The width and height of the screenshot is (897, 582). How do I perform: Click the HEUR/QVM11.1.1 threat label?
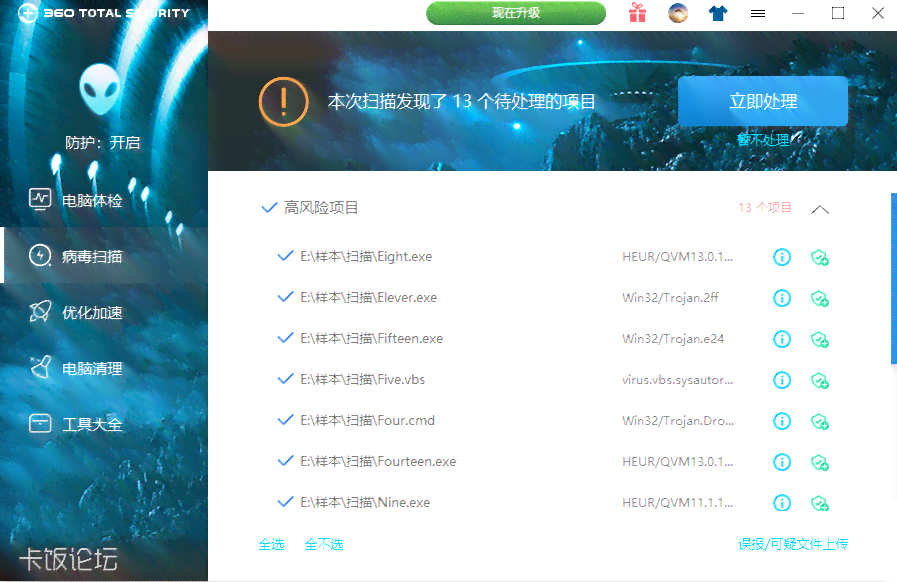coord(677,502)
